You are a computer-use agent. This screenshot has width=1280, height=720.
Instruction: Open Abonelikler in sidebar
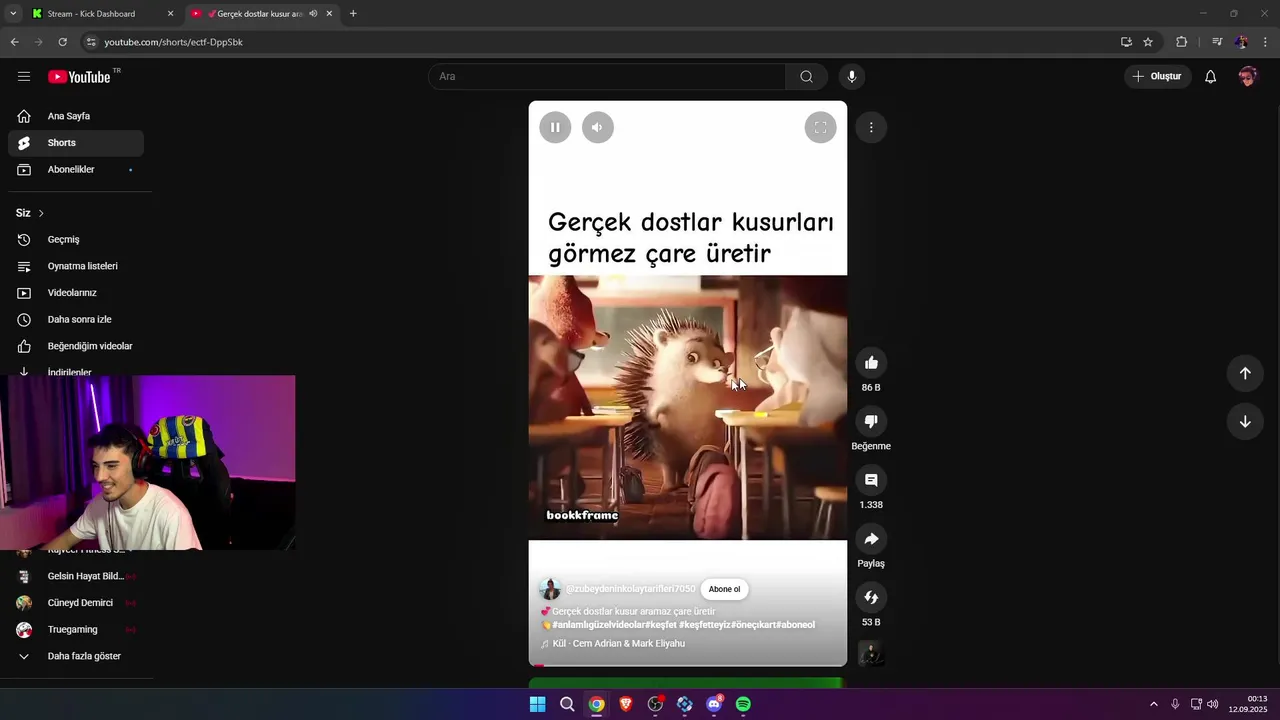point(76,170)
